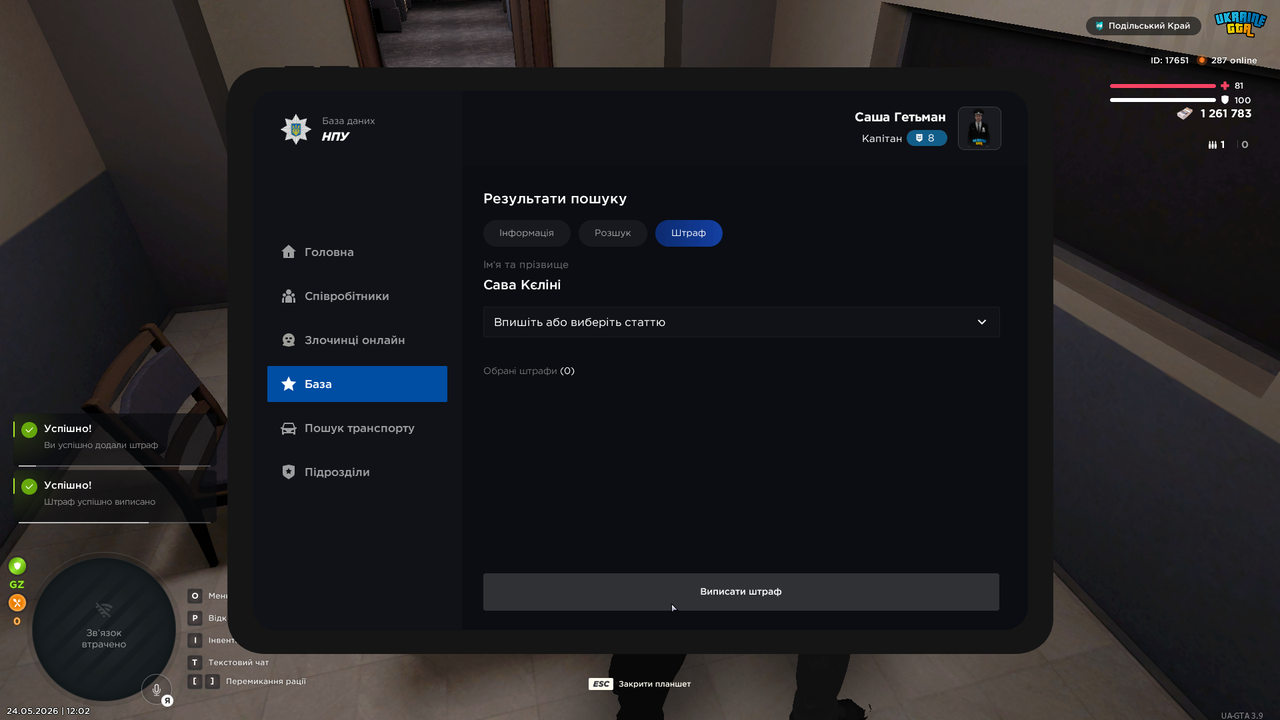Image resolution: width=1280 pixels, height=720 pixels.
Task: Click the shield icon beside Підрозділи
Action: (288, 472)
